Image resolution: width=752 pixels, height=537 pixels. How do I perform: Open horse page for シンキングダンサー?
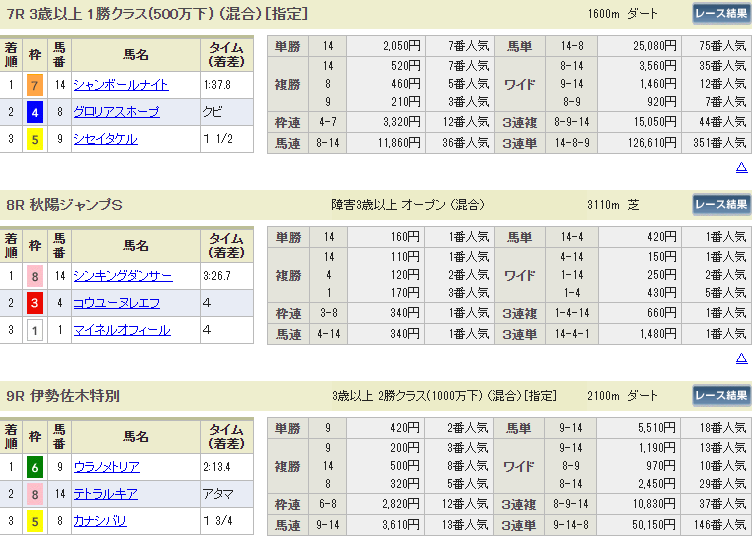123,276
